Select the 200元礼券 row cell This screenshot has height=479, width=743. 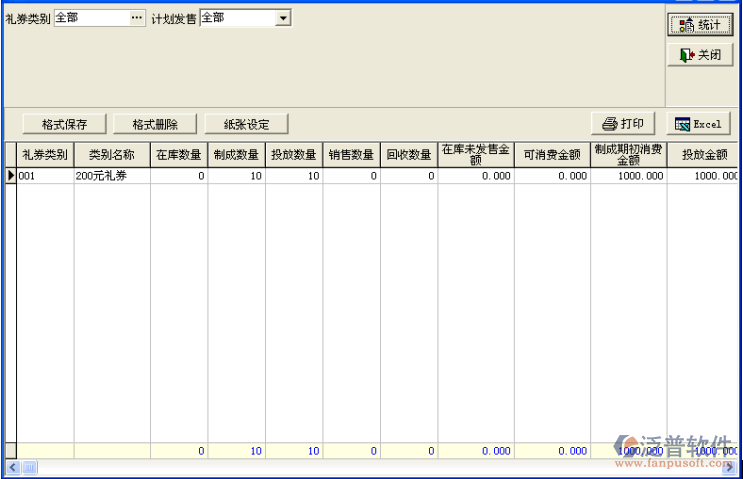coord(112,176)
